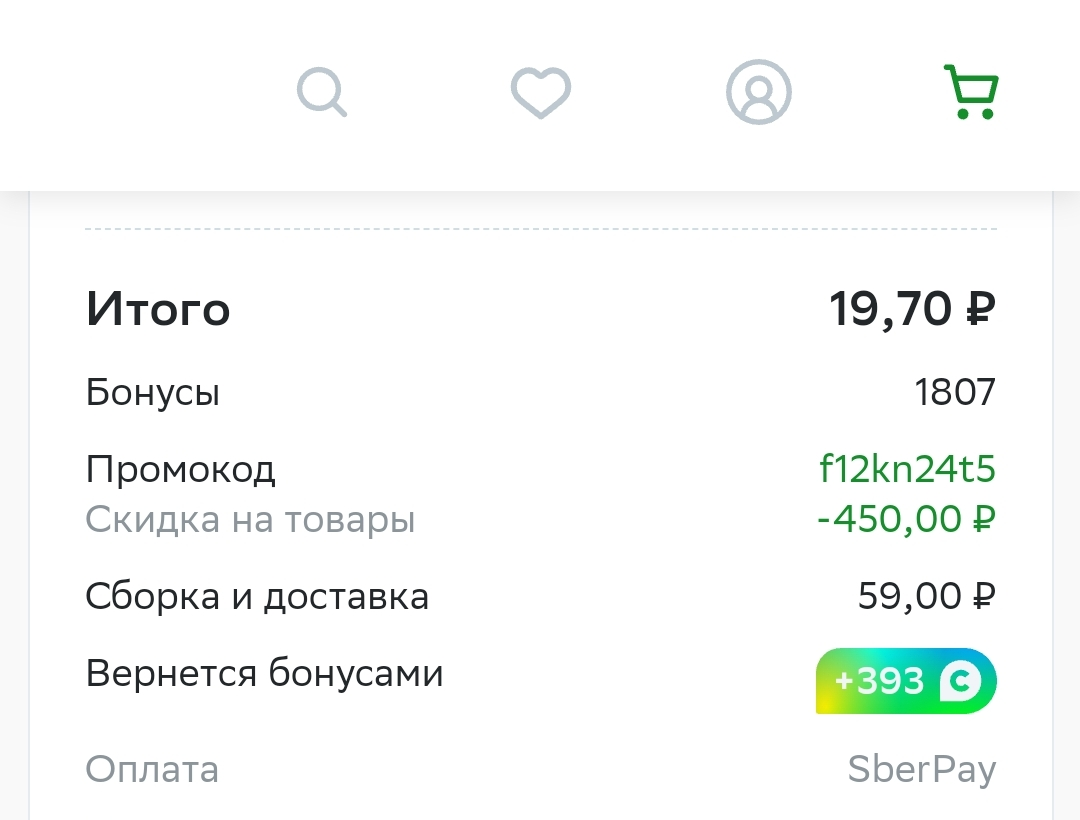
Task: Tap the Вернется бонусами label
Action: tap(264, 673)
